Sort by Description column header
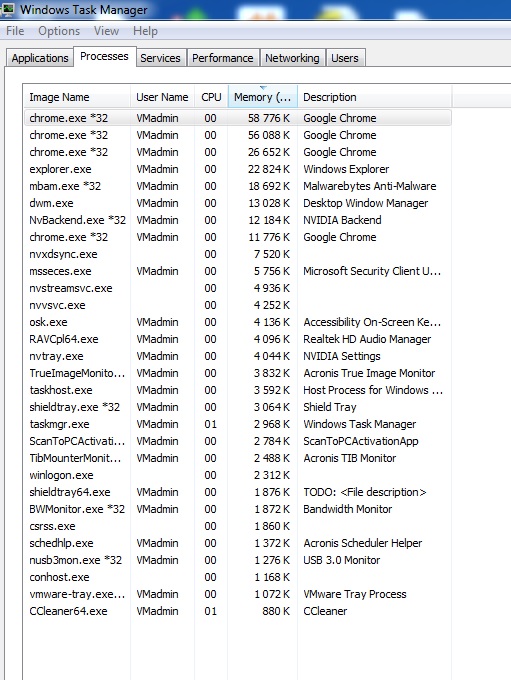 click(x=374, y=97)
